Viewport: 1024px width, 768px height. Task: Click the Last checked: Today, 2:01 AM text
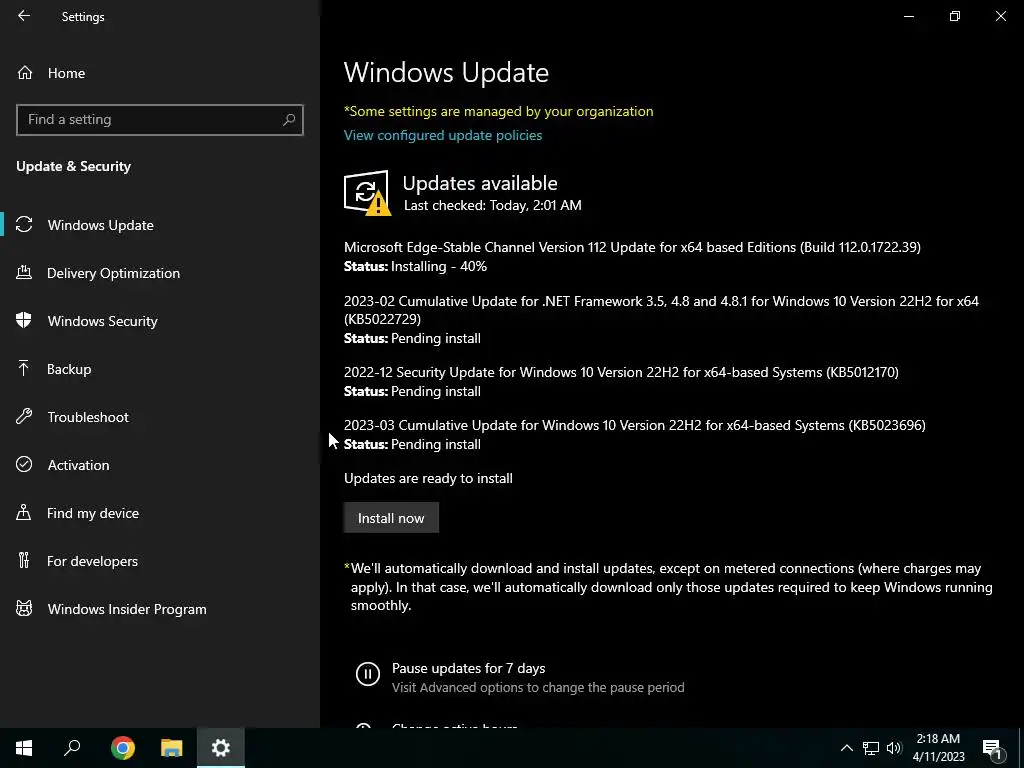[x=492, y=205]
